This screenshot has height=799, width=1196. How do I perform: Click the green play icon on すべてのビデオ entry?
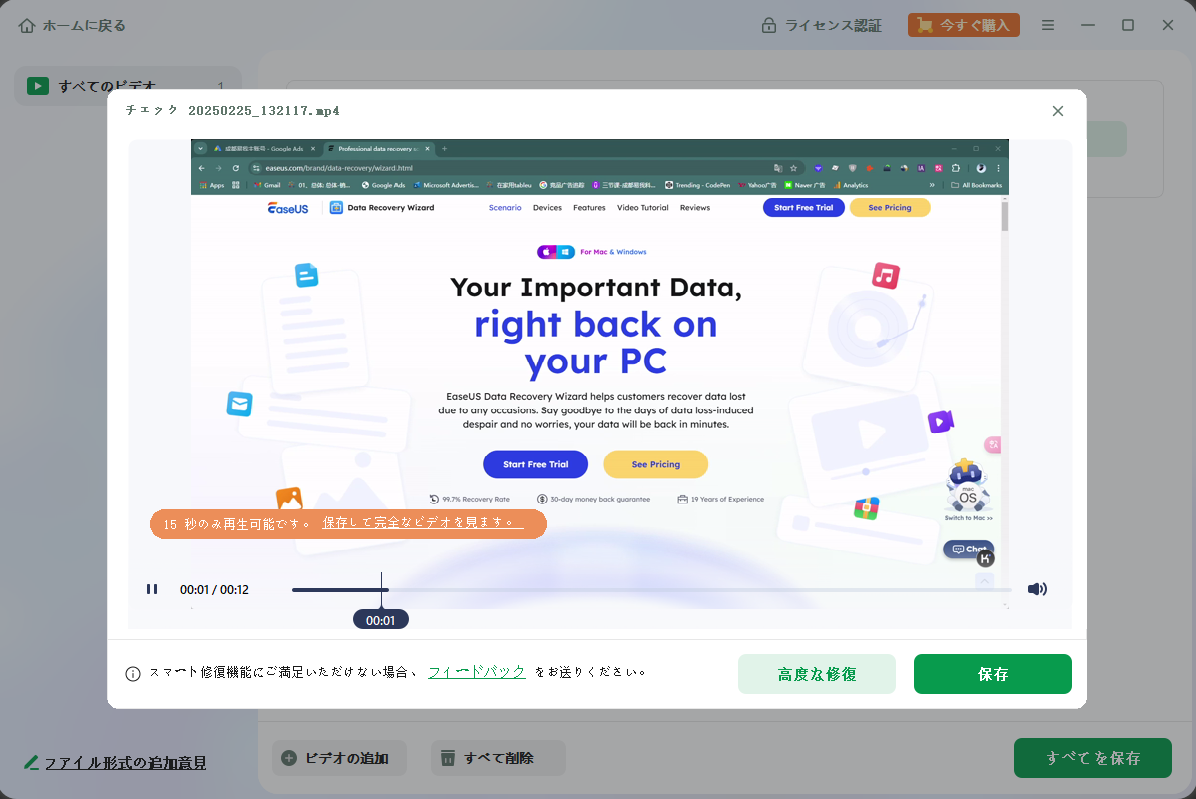[x=38, y=86]
